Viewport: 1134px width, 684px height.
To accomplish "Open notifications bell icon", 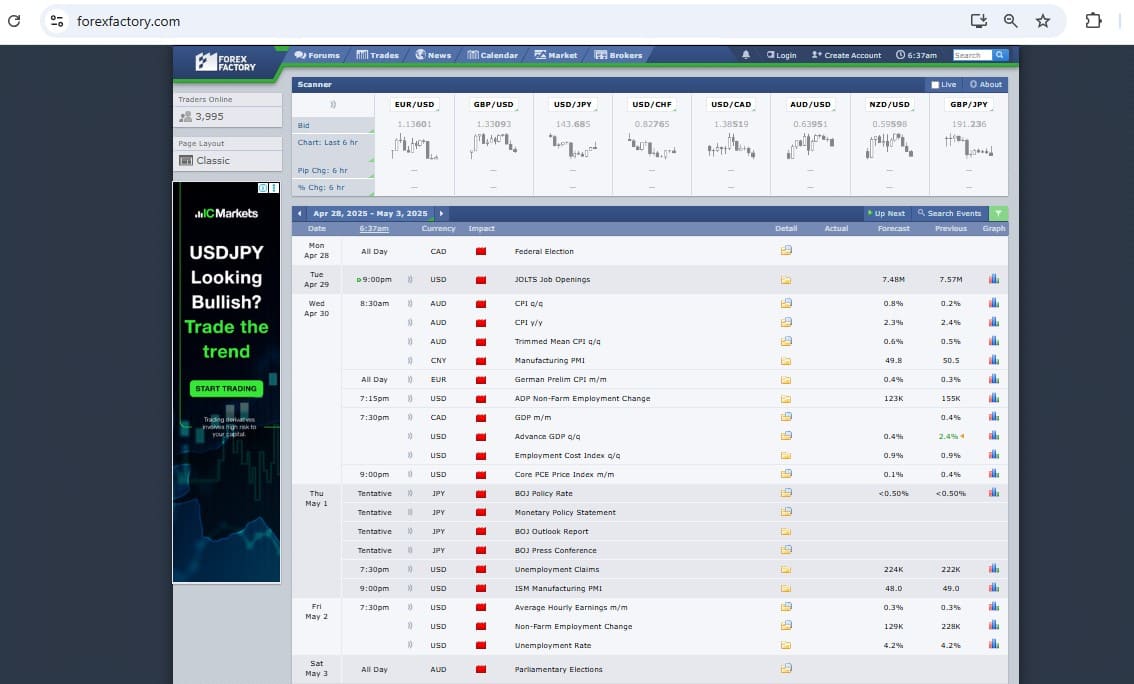I will click(x=746, y=55).
